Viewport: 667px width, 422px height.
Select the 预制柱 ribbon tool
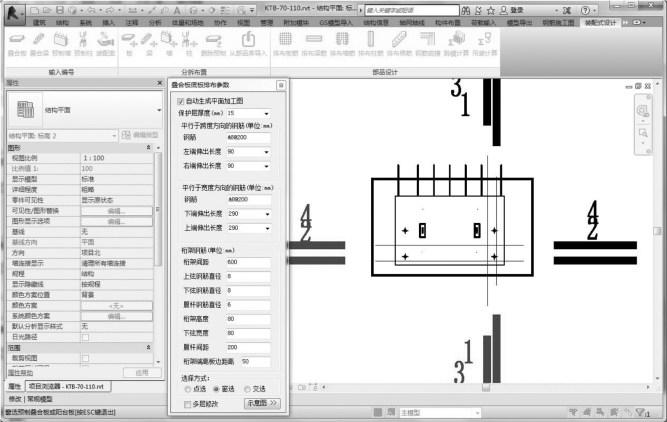(83, 45)
